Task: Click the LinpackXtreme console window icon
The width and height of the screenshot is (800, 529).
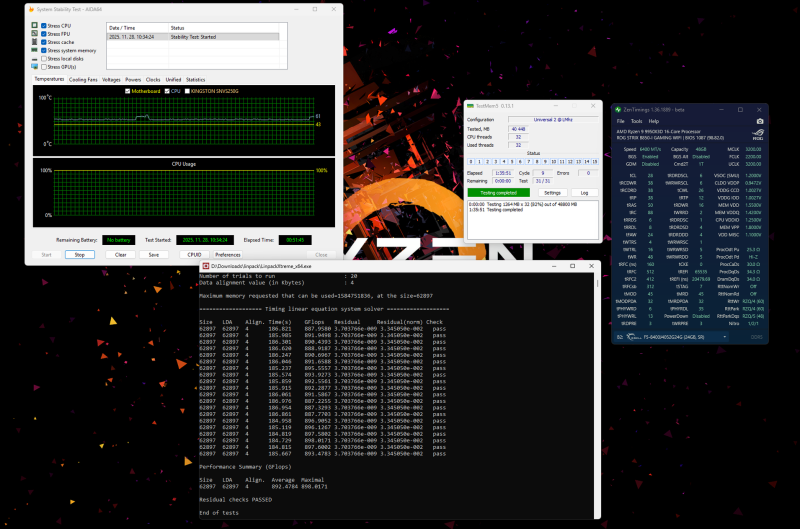Action: (206, 266)
